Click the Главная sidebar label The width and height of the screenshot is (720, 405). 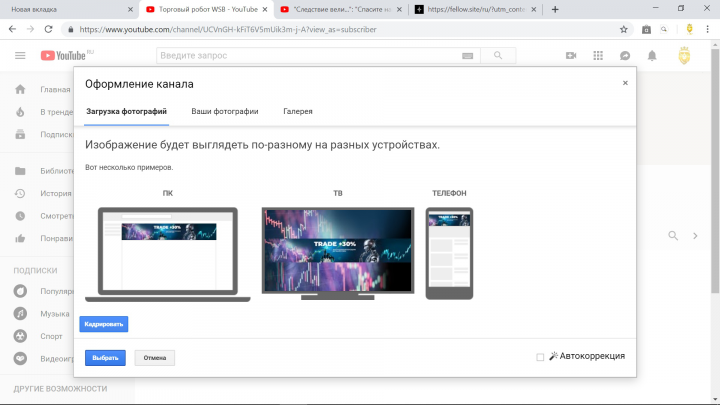[x=55, y=90]
